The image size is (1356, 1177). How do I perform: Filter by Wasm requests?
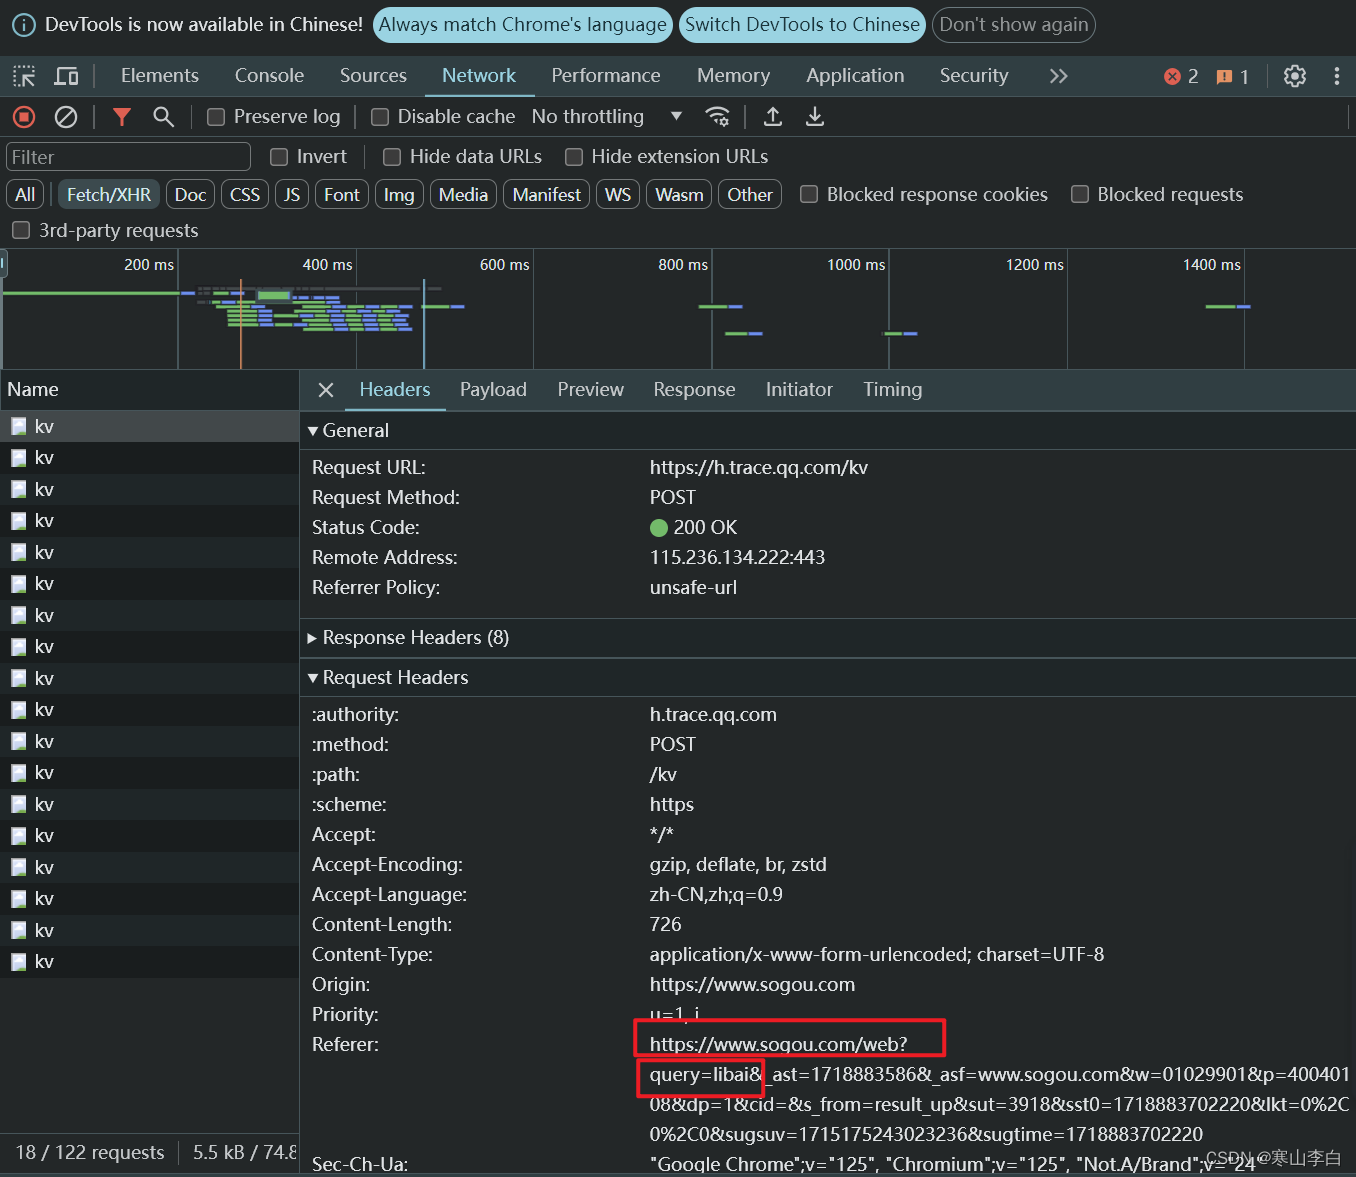coord(680,195)
